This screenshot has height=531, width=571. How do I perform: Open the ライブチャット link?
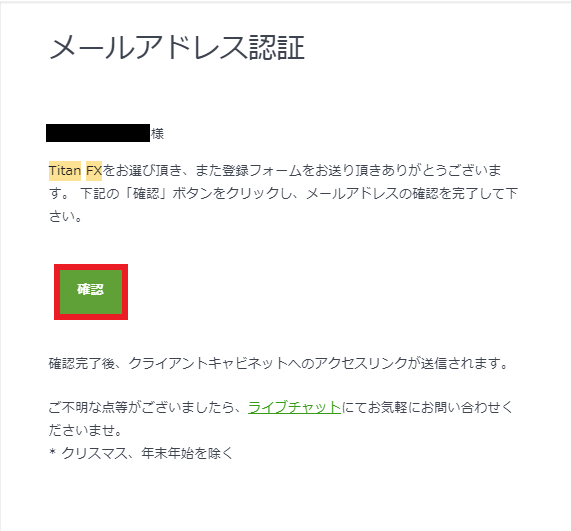[x=294, y=407]
